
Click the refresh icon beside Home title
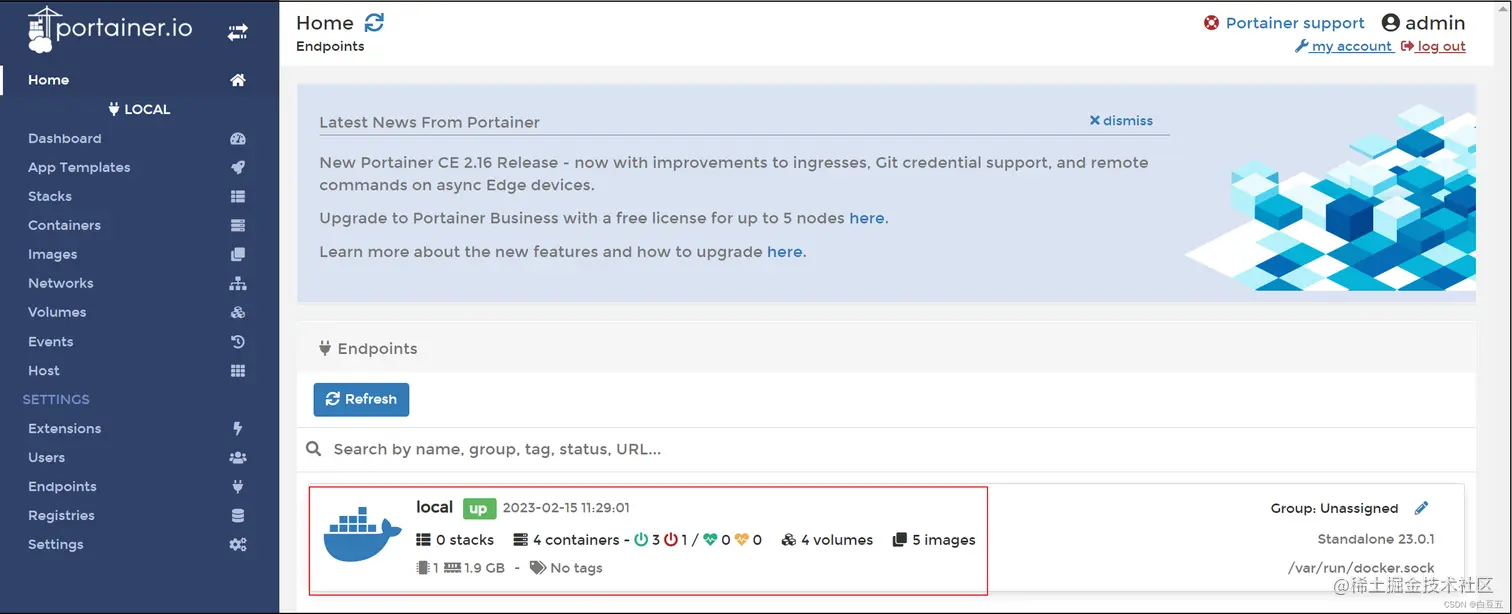click(x=374, y=22)
